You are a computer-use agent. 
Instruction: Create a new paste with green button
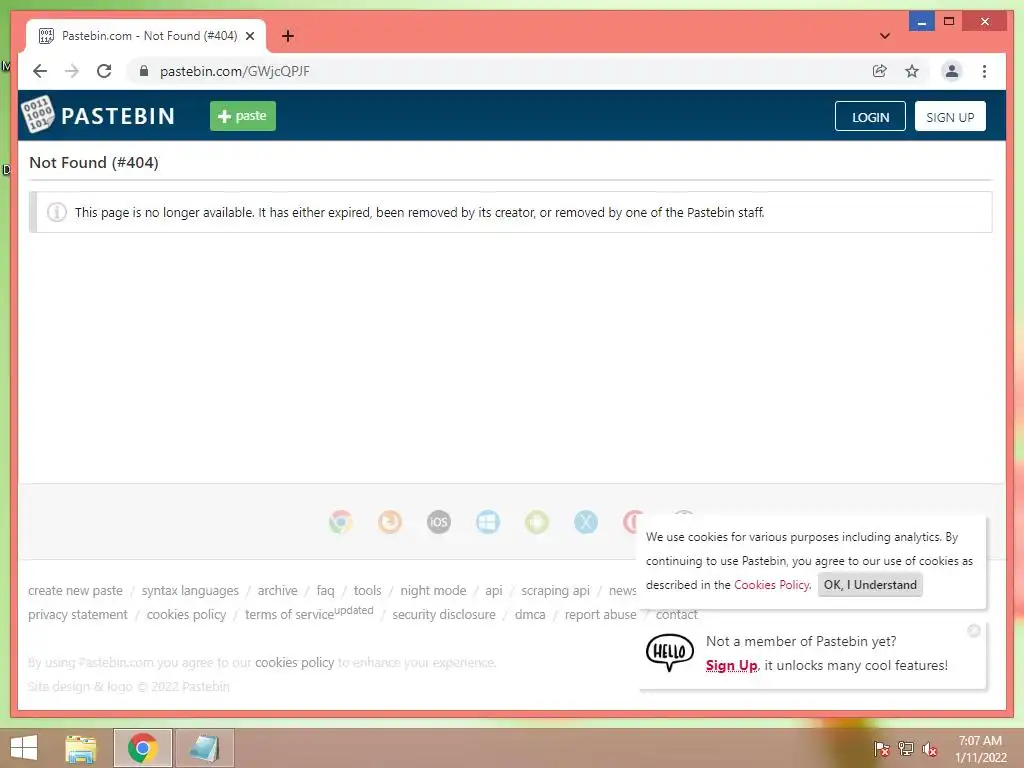tap(243, 116)
